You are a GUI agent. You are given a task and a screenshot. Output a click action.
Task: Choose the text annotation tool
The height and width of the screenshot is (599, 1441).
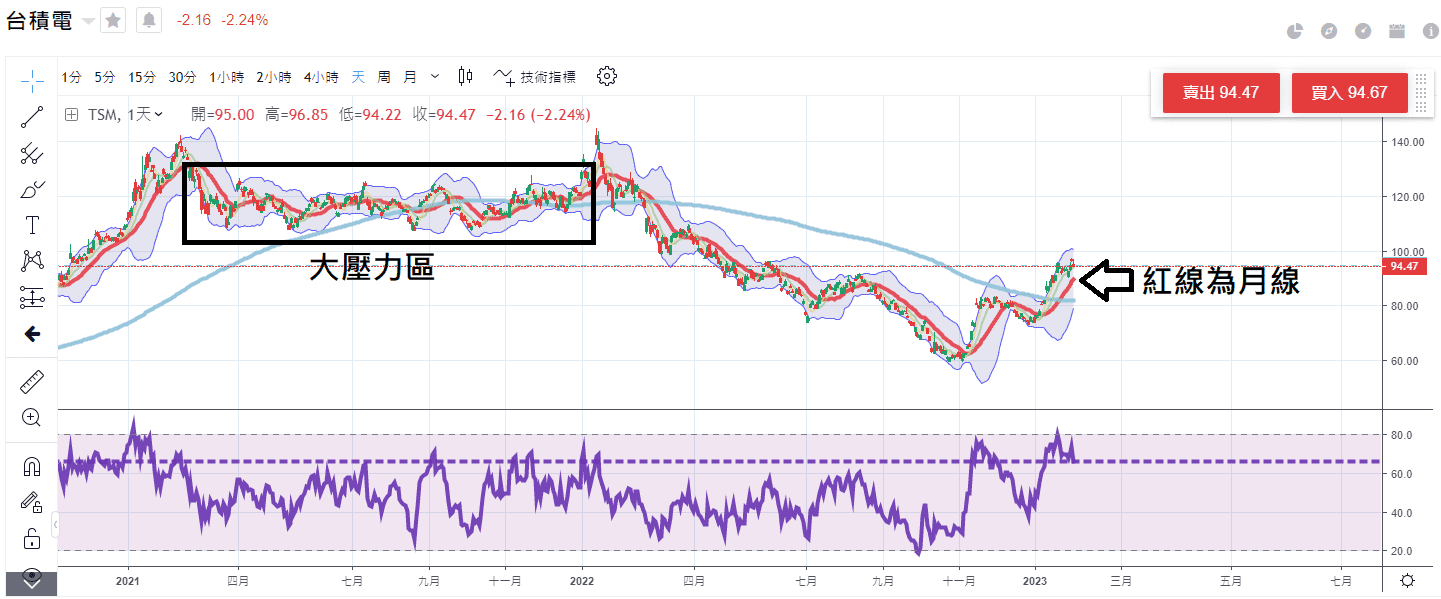point(32,225)
